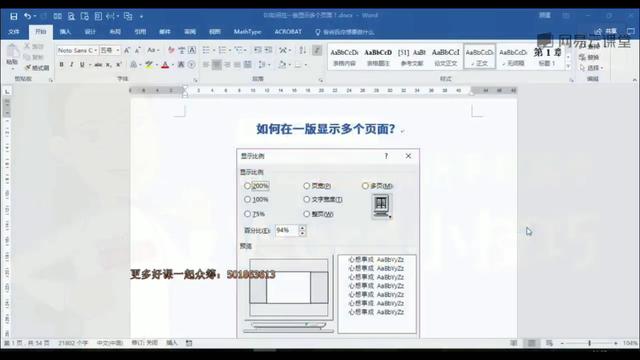Click the red font color button
Viewport: 640px width, 360px height.
(165, 65)
